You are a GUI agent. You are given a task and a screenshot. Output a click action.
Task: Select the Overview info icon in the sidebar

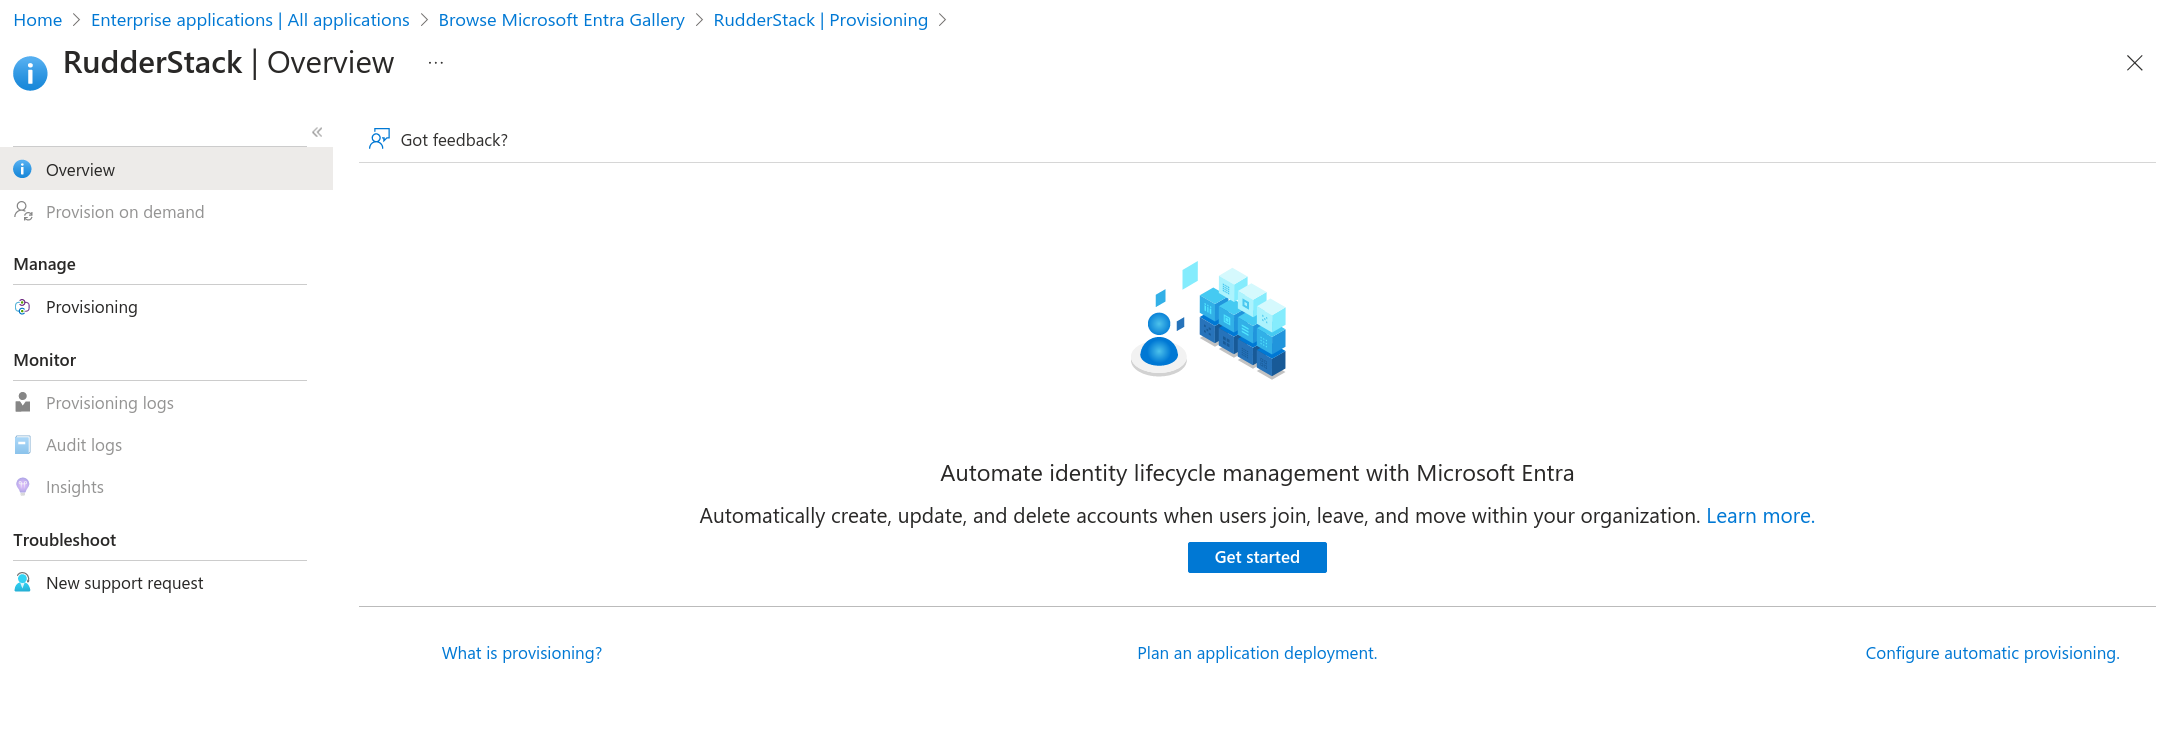[23, 169]
